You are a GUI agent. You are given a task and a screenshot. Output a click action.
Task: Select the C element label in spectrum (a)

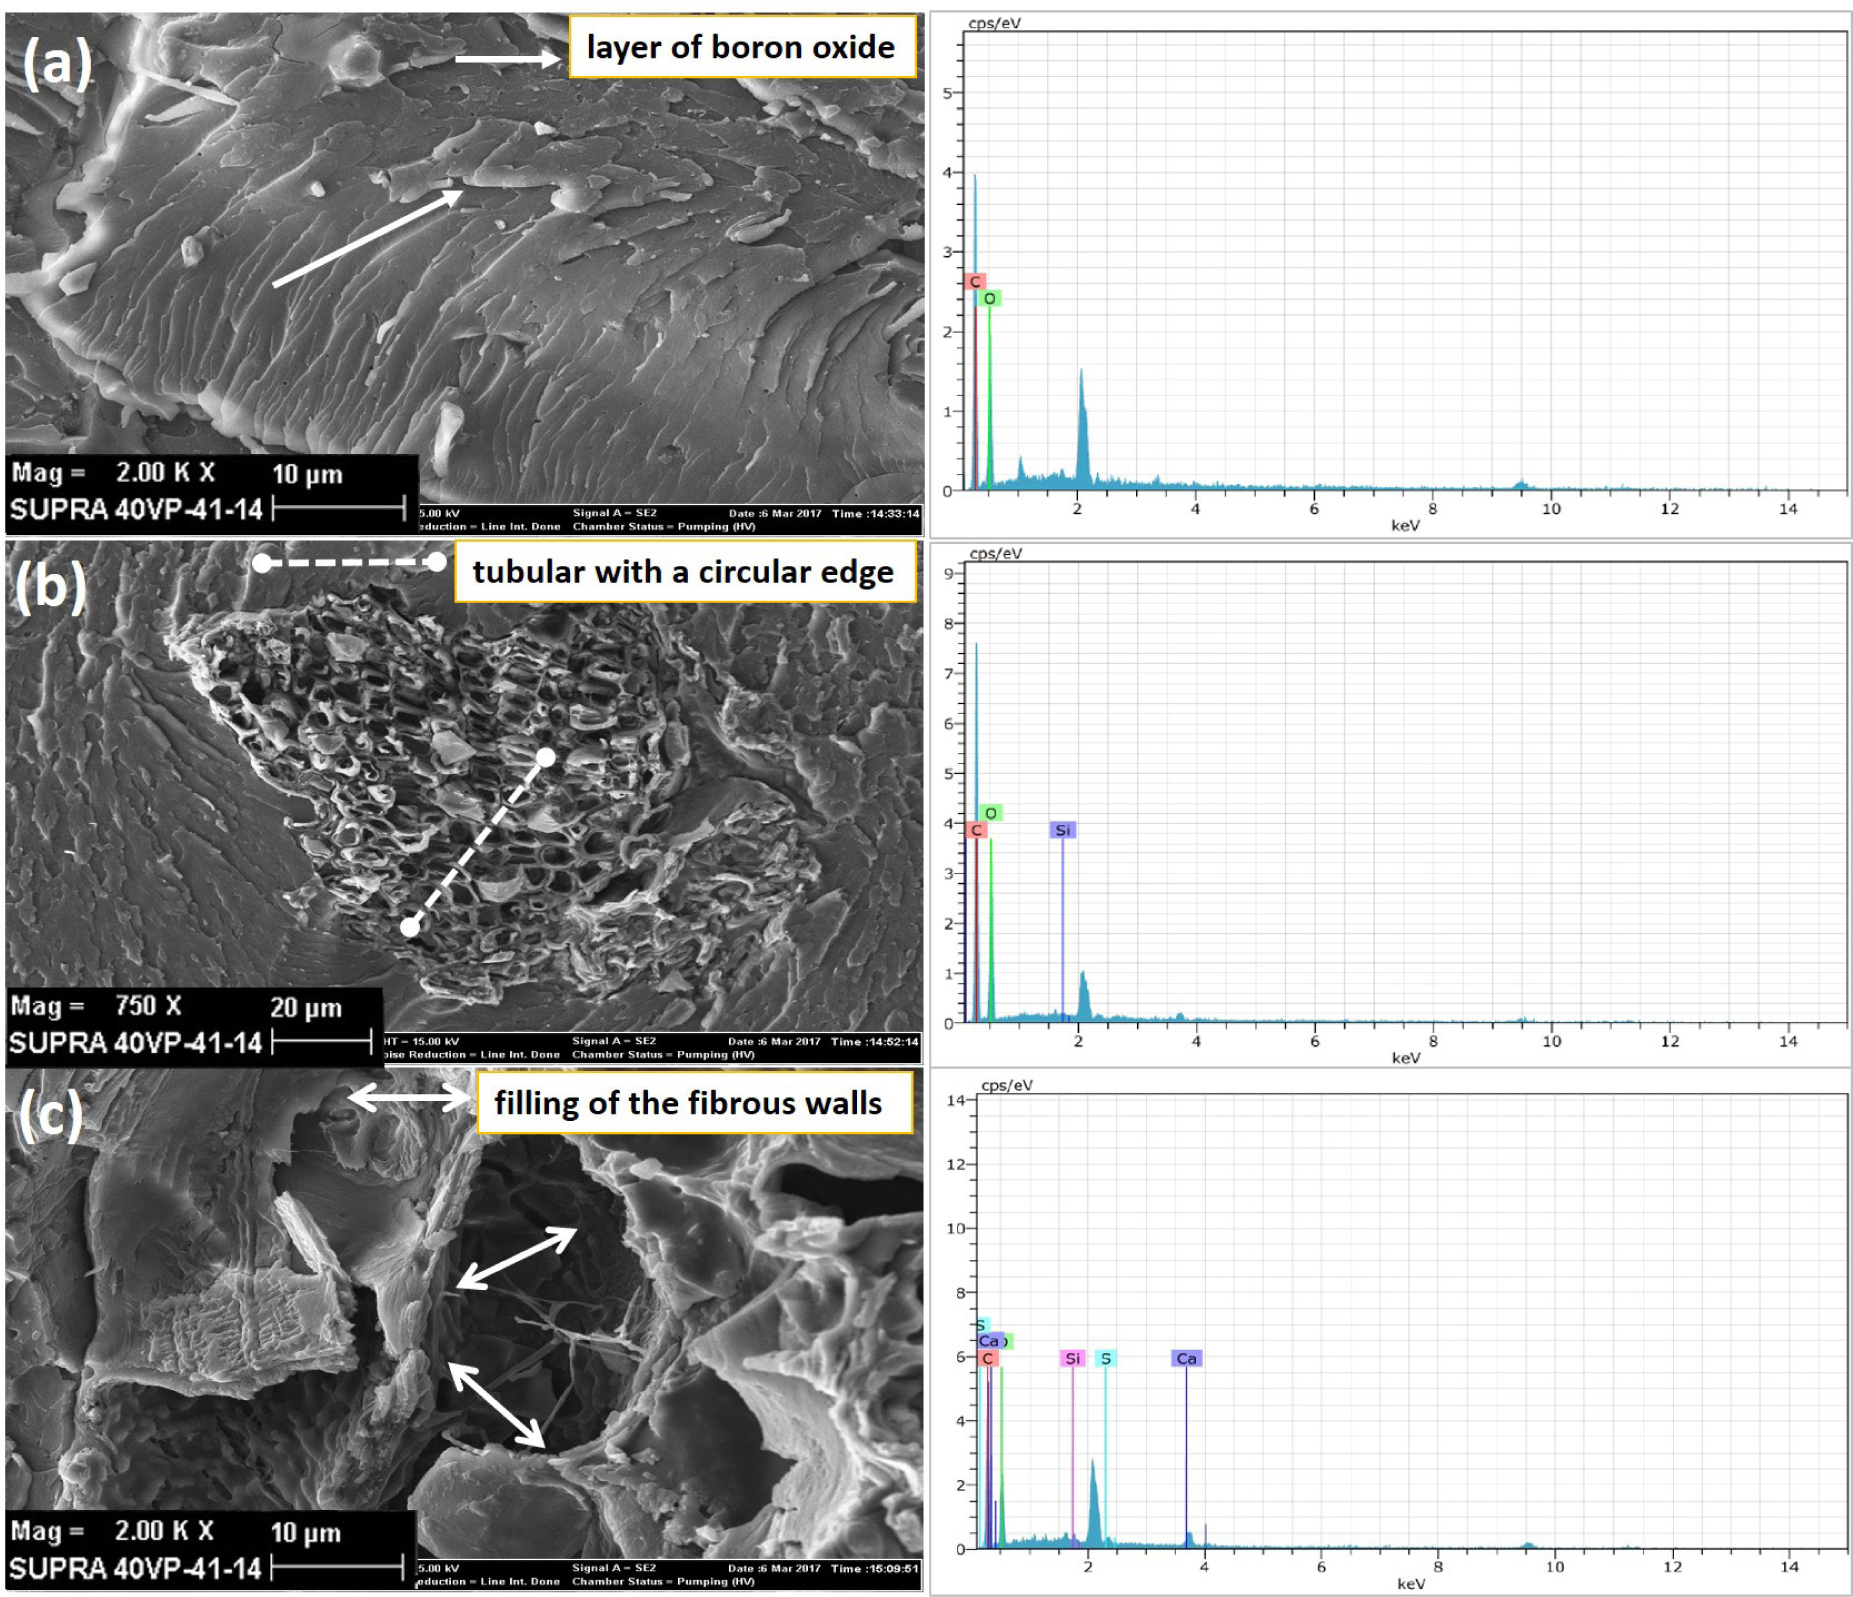977,281
